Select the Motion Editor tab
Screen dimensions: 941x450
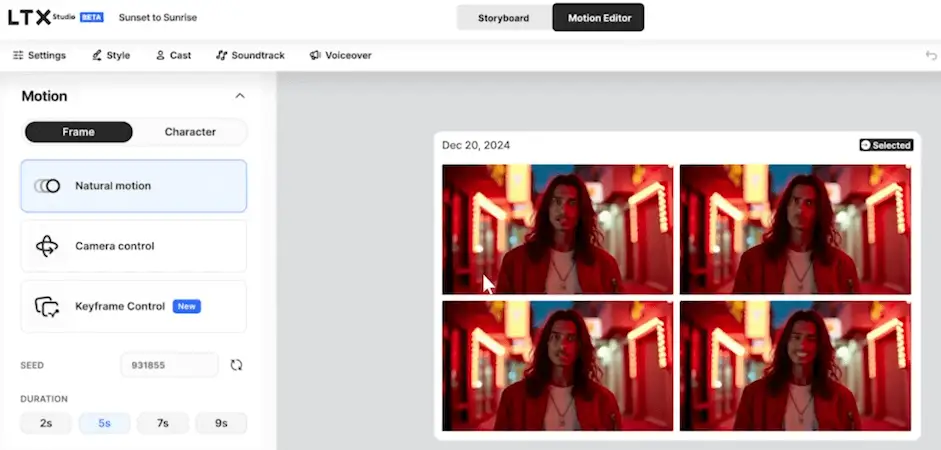[599, 18]
